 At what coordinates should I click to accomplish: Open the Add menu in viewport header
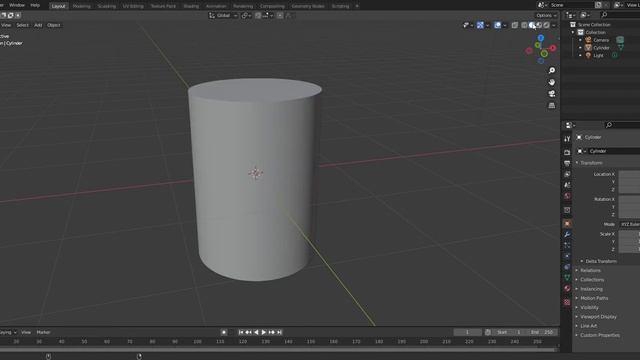point(38,25)
